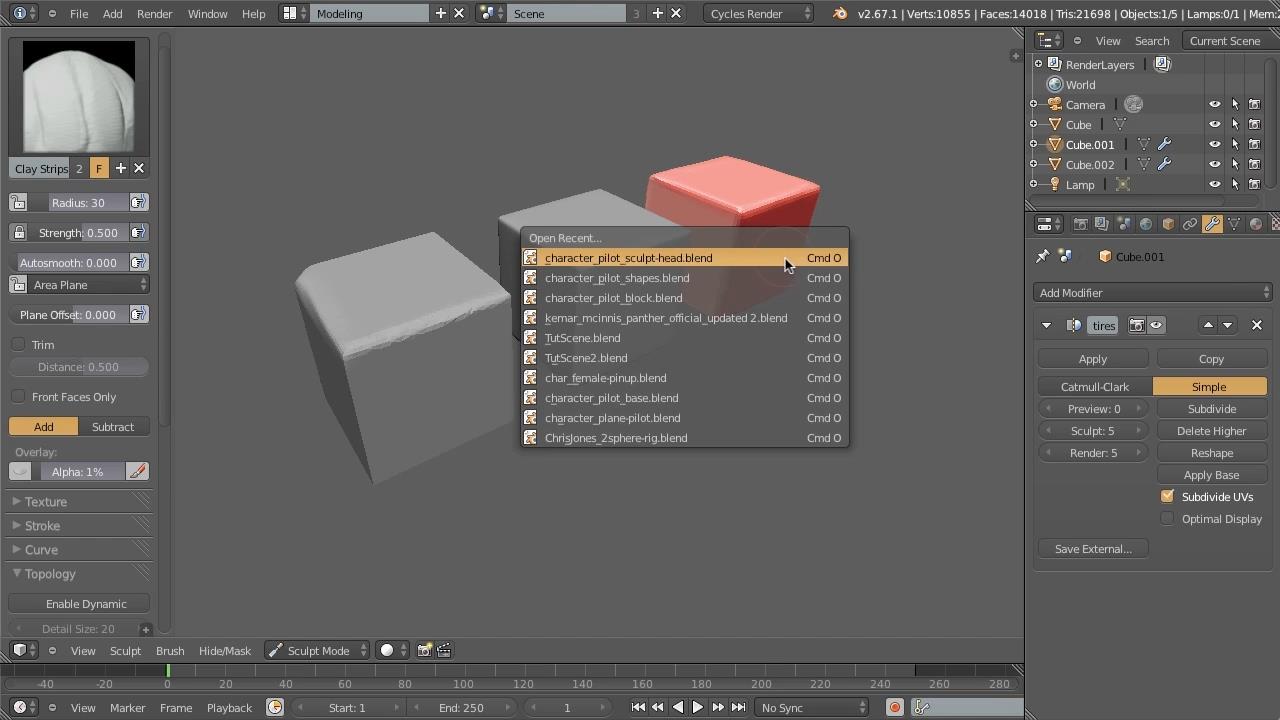This screenshot has height=720, width=1280.
Task: Toggle the pin icon in properties
Action: [1042, 257]
